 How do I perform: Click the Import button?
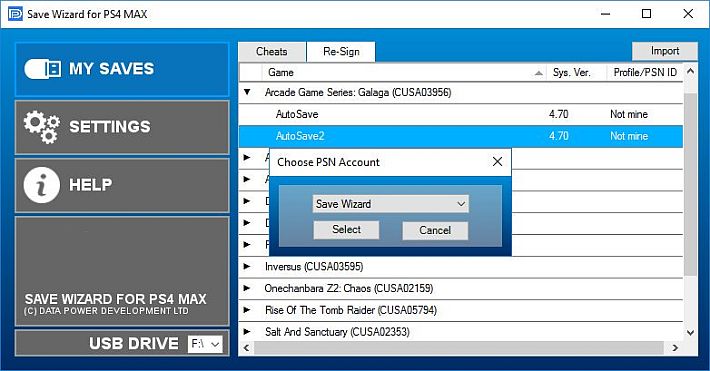(x=665, y=51)
